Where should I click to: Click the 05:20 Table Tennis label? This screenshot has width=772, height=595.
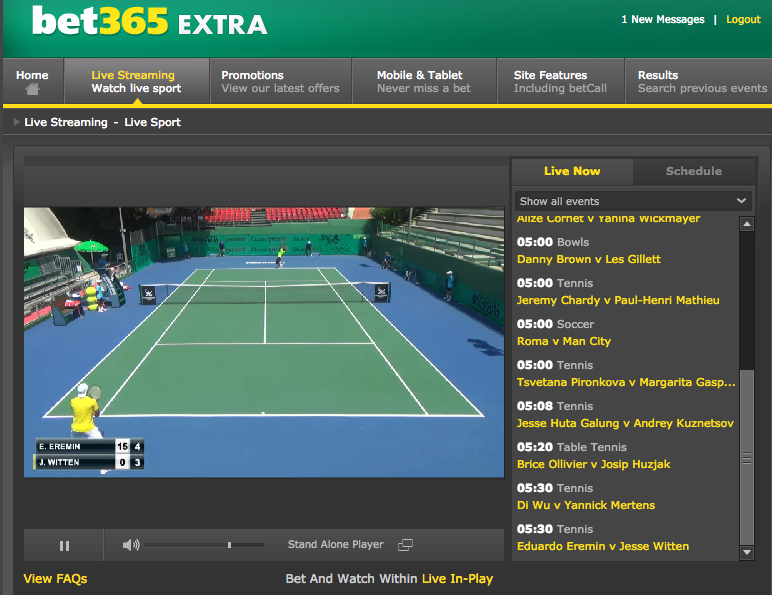click(572, 447)
